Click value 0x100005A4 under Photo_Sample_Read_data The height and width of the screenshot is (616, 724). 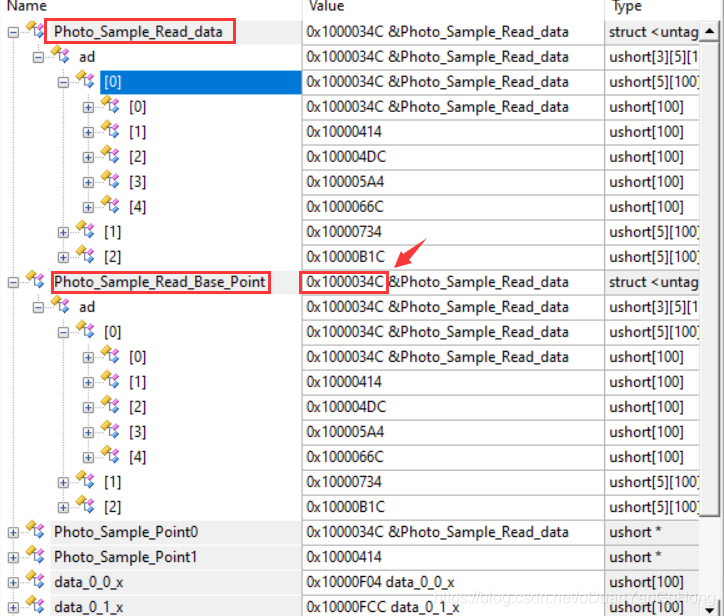[x=345, y=181]
